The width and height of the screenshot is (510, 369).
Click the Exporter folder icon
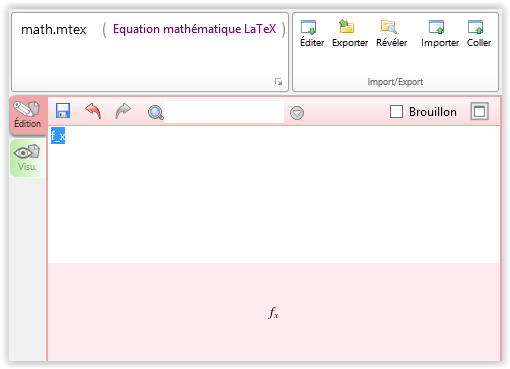coord(346,27)
